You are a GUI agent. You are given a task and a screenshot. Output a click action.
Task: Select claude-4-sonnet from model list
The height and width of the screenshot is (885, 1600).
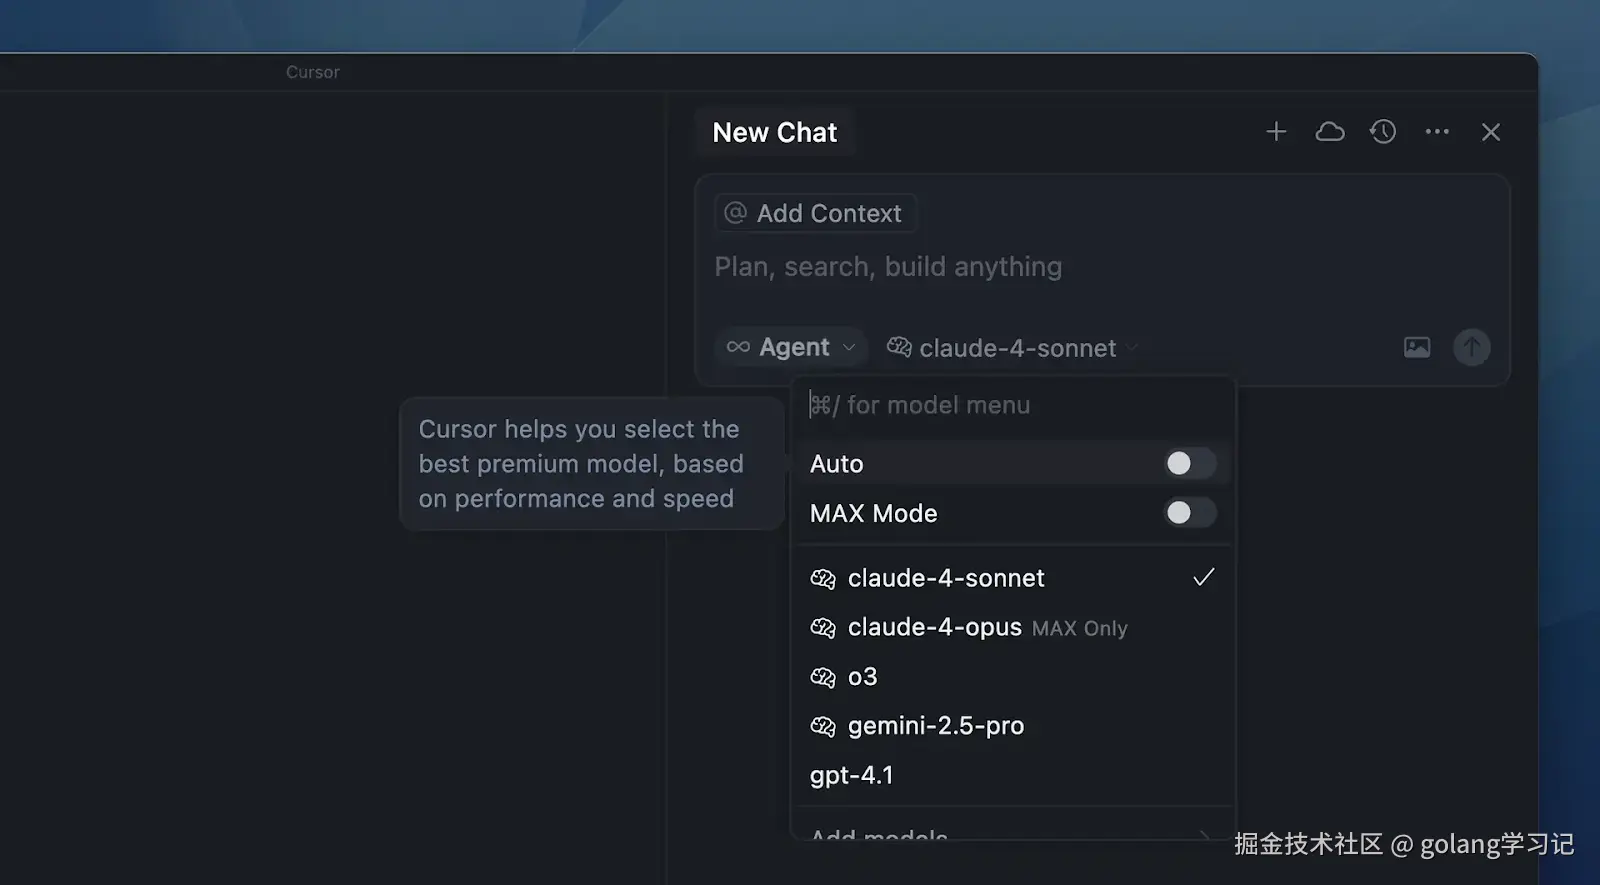(x=946, y=578)
